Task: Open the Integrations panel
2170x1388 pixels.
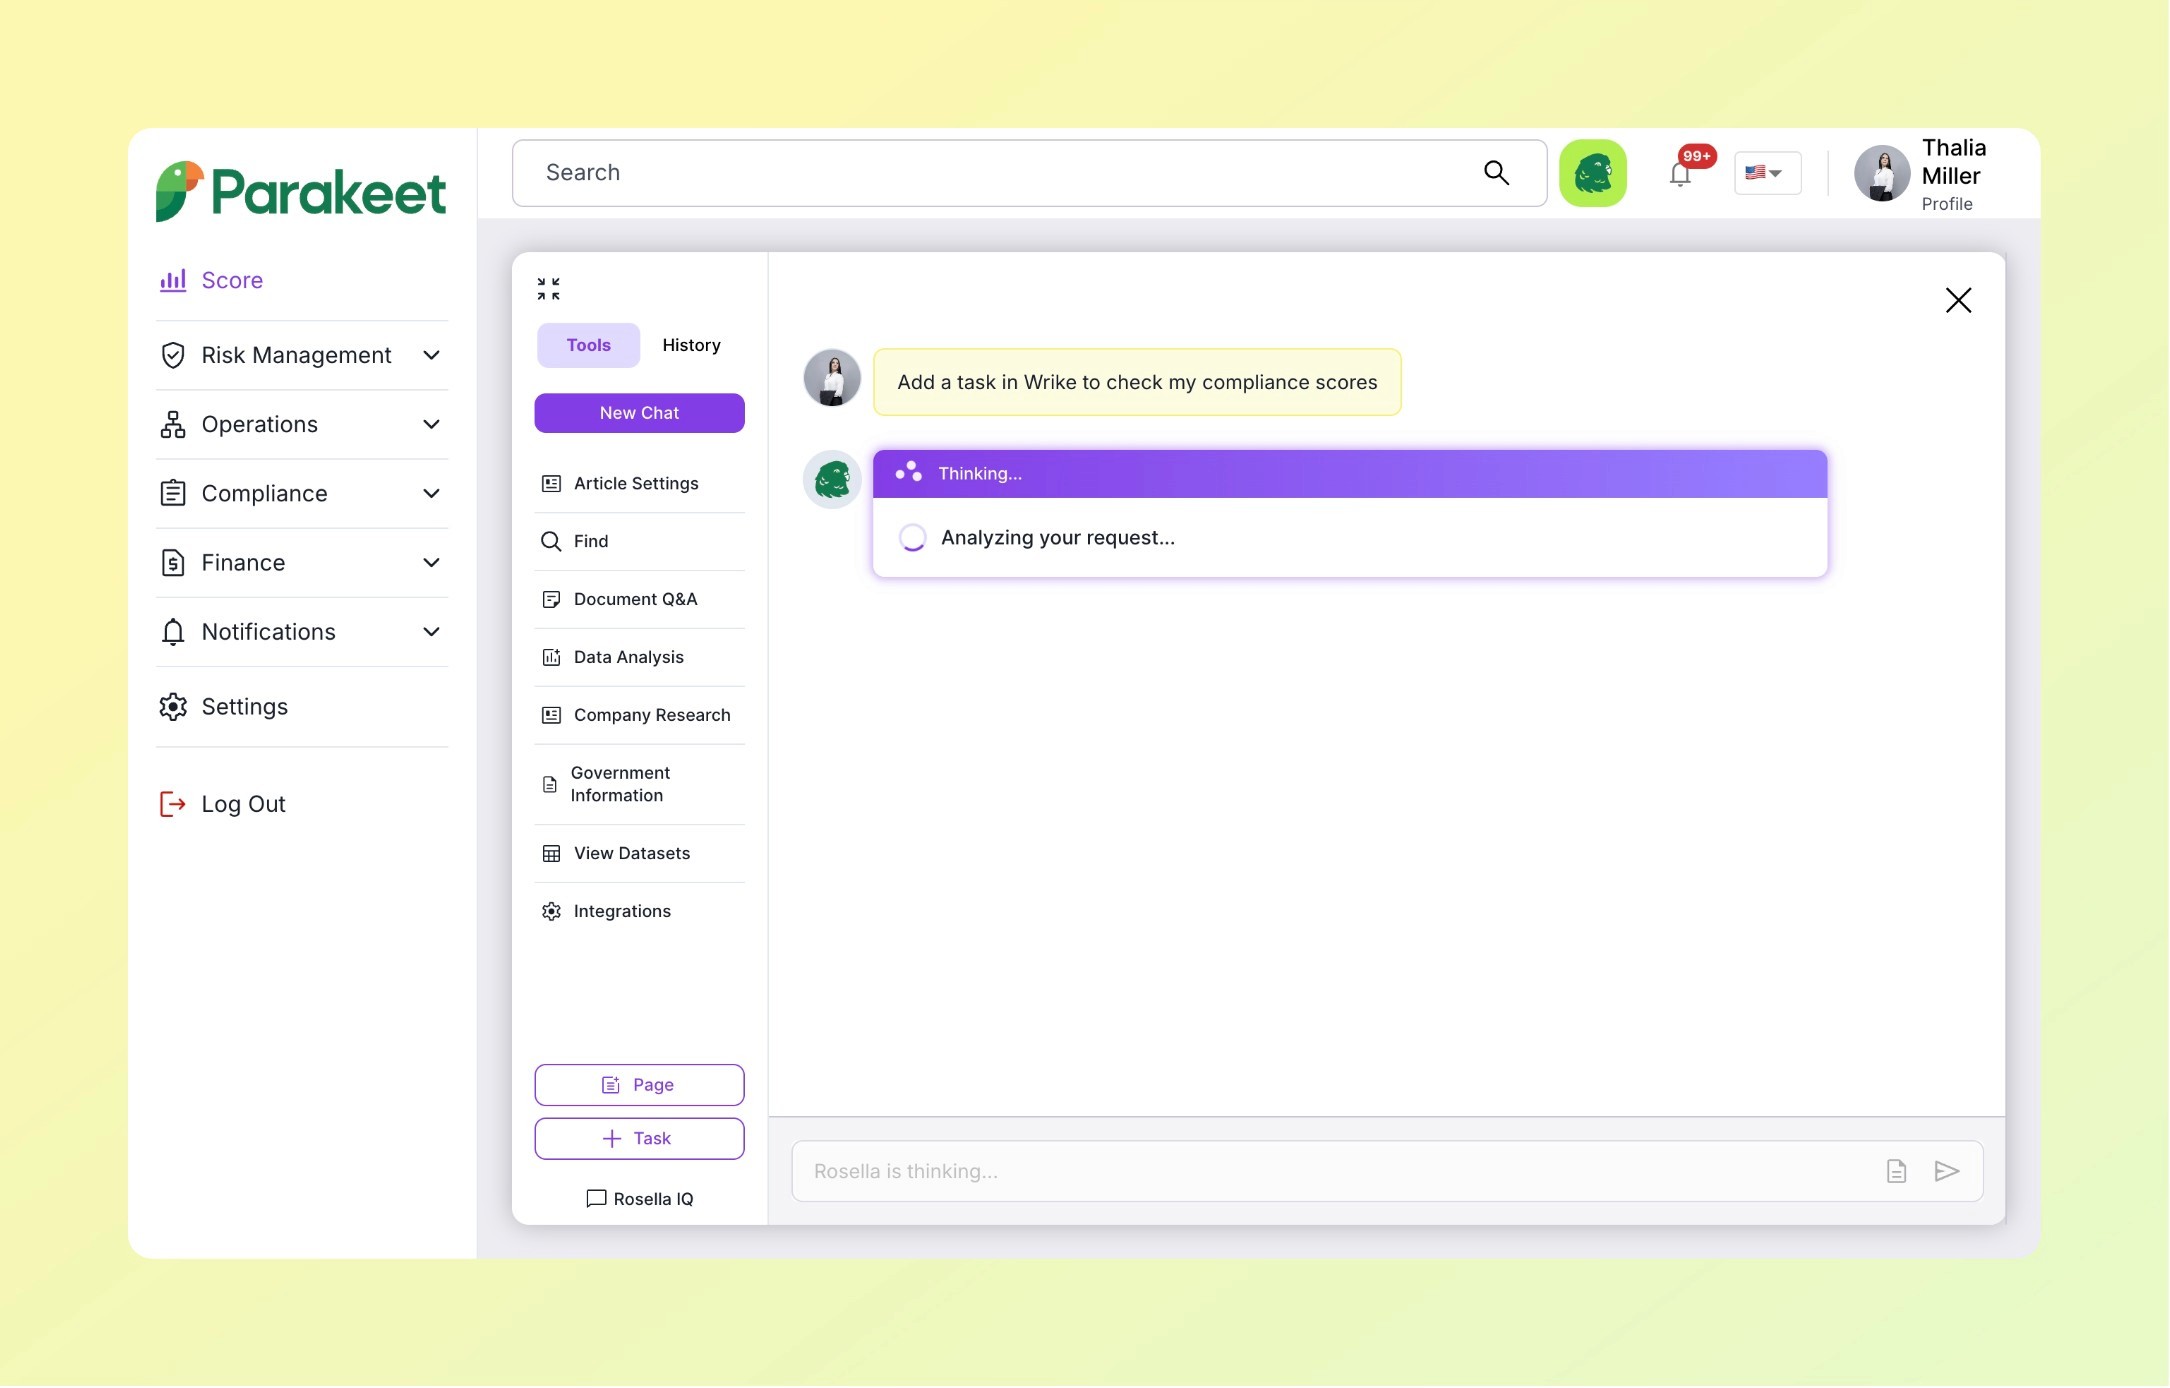Action: 622,911
